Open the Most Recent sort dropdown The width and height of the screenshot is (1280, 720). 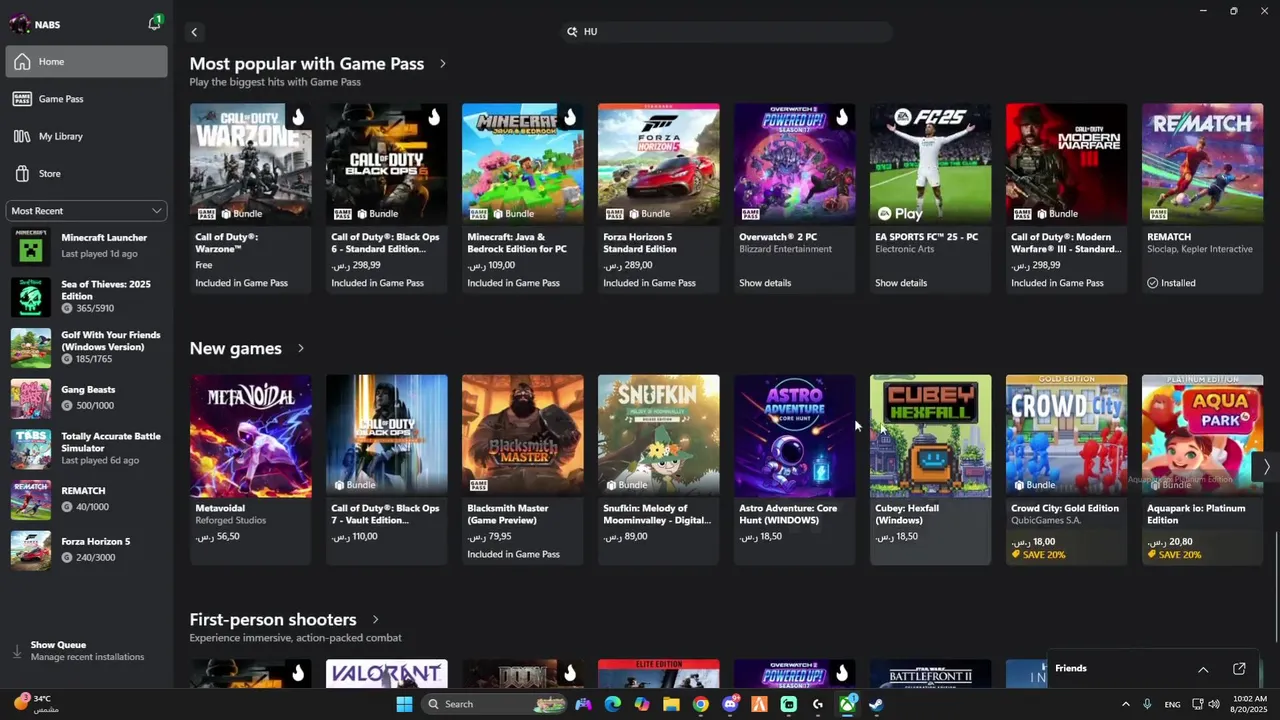pos(87,211)
